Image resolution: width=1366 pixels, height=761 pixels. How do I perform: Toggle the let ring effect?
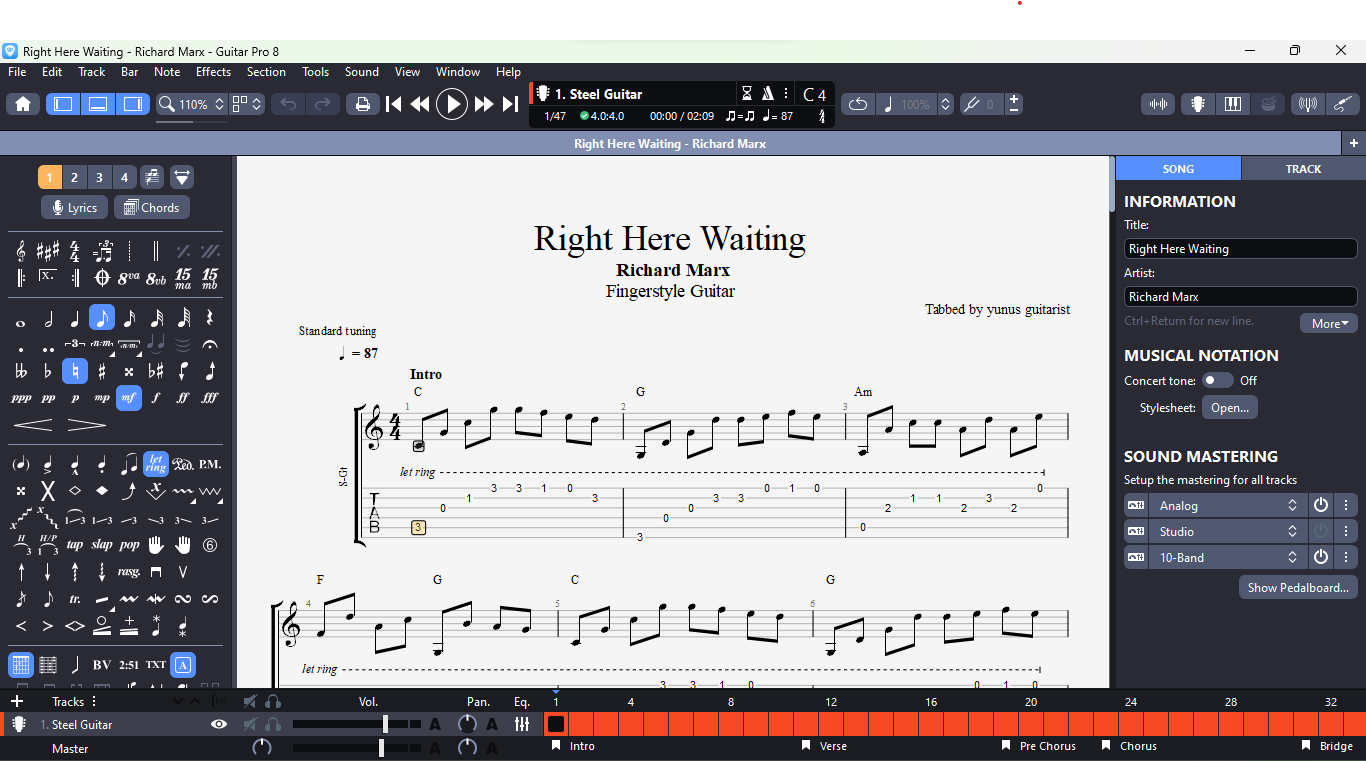point(155,464)
